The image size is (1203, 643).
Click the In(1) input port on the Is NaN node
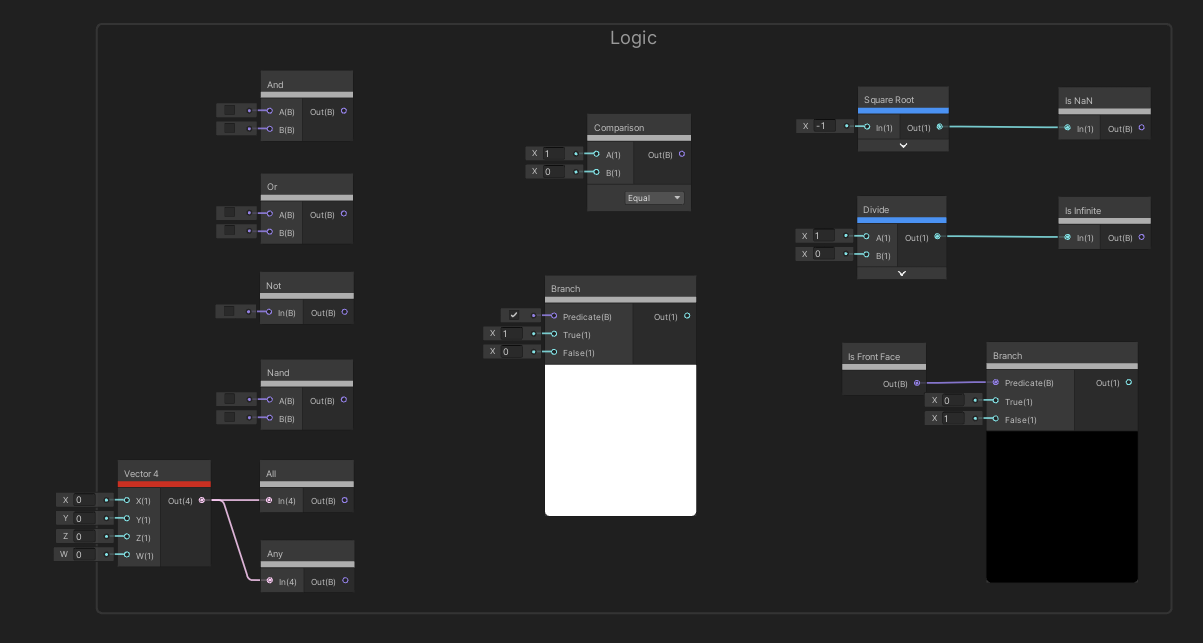coord(1069,128)
